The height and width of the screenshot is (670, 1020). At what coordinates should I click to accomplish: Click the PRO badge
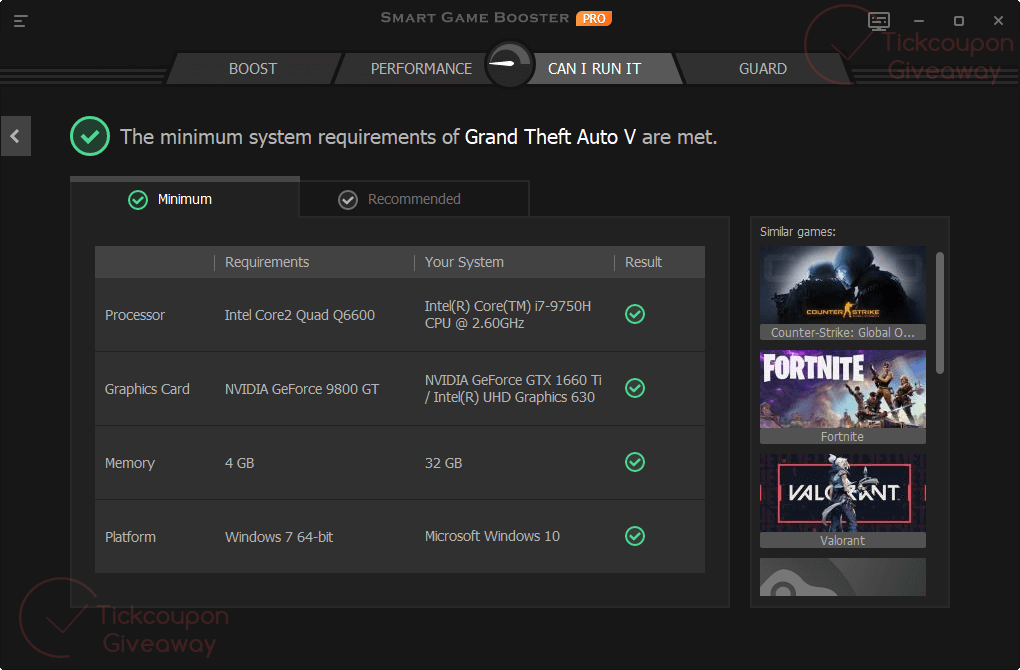[x=593, y=18]
